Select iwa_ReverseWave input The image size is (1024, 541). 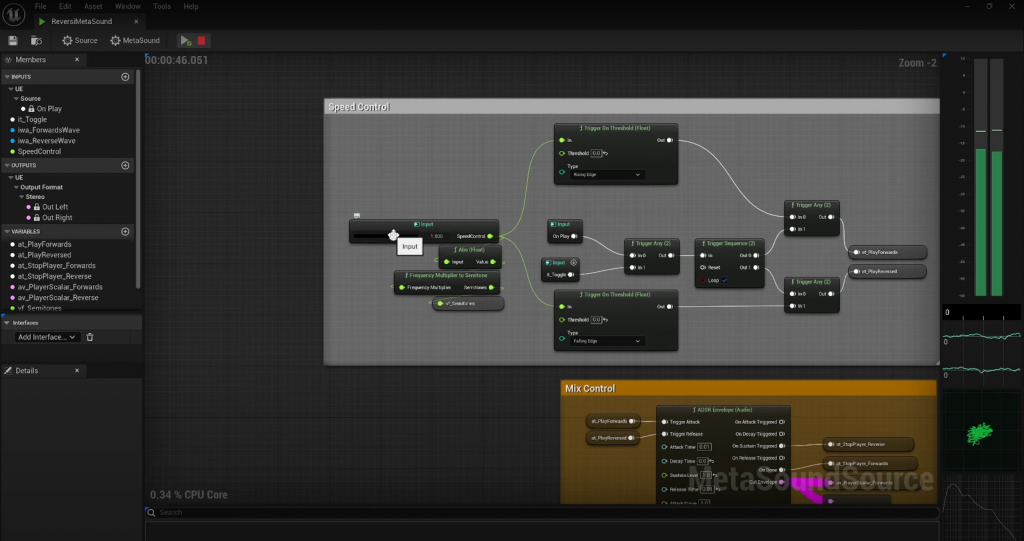coord(46,140)
